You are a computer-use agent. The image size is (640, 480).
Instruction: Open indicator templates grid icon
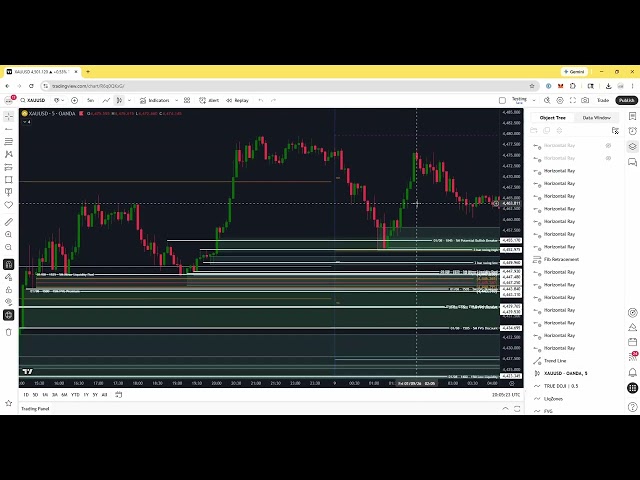[x=187, y=100]
